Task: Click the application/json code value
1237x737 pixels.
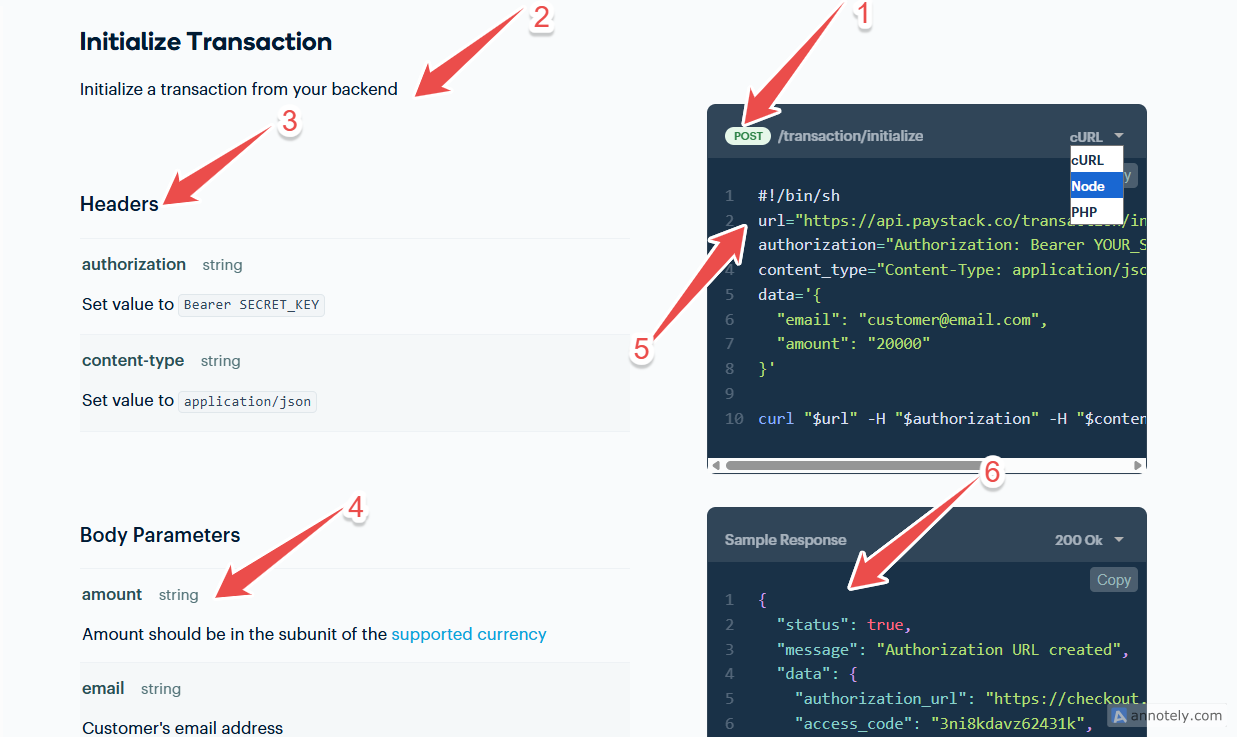Action: pyautogui.click(x=248, y=401)
